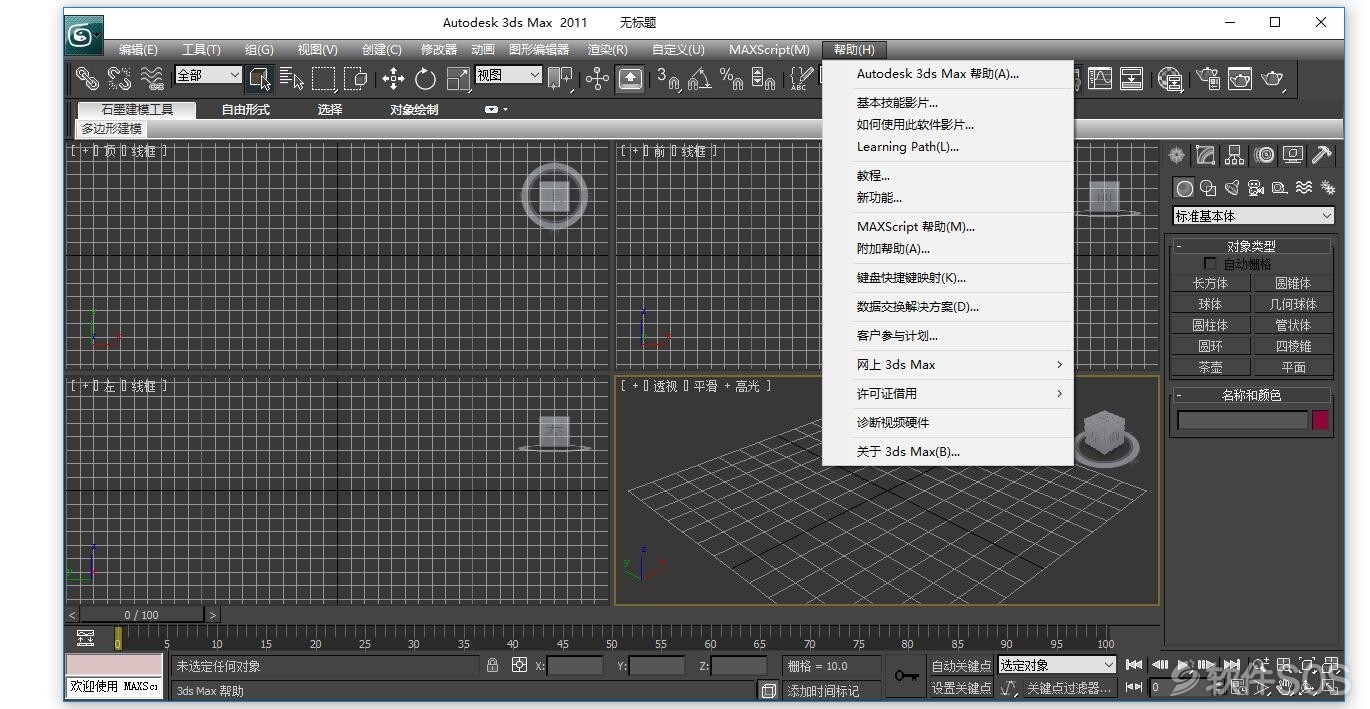
Task: Select the Link objects tool
Action: [x=88, y=78]
